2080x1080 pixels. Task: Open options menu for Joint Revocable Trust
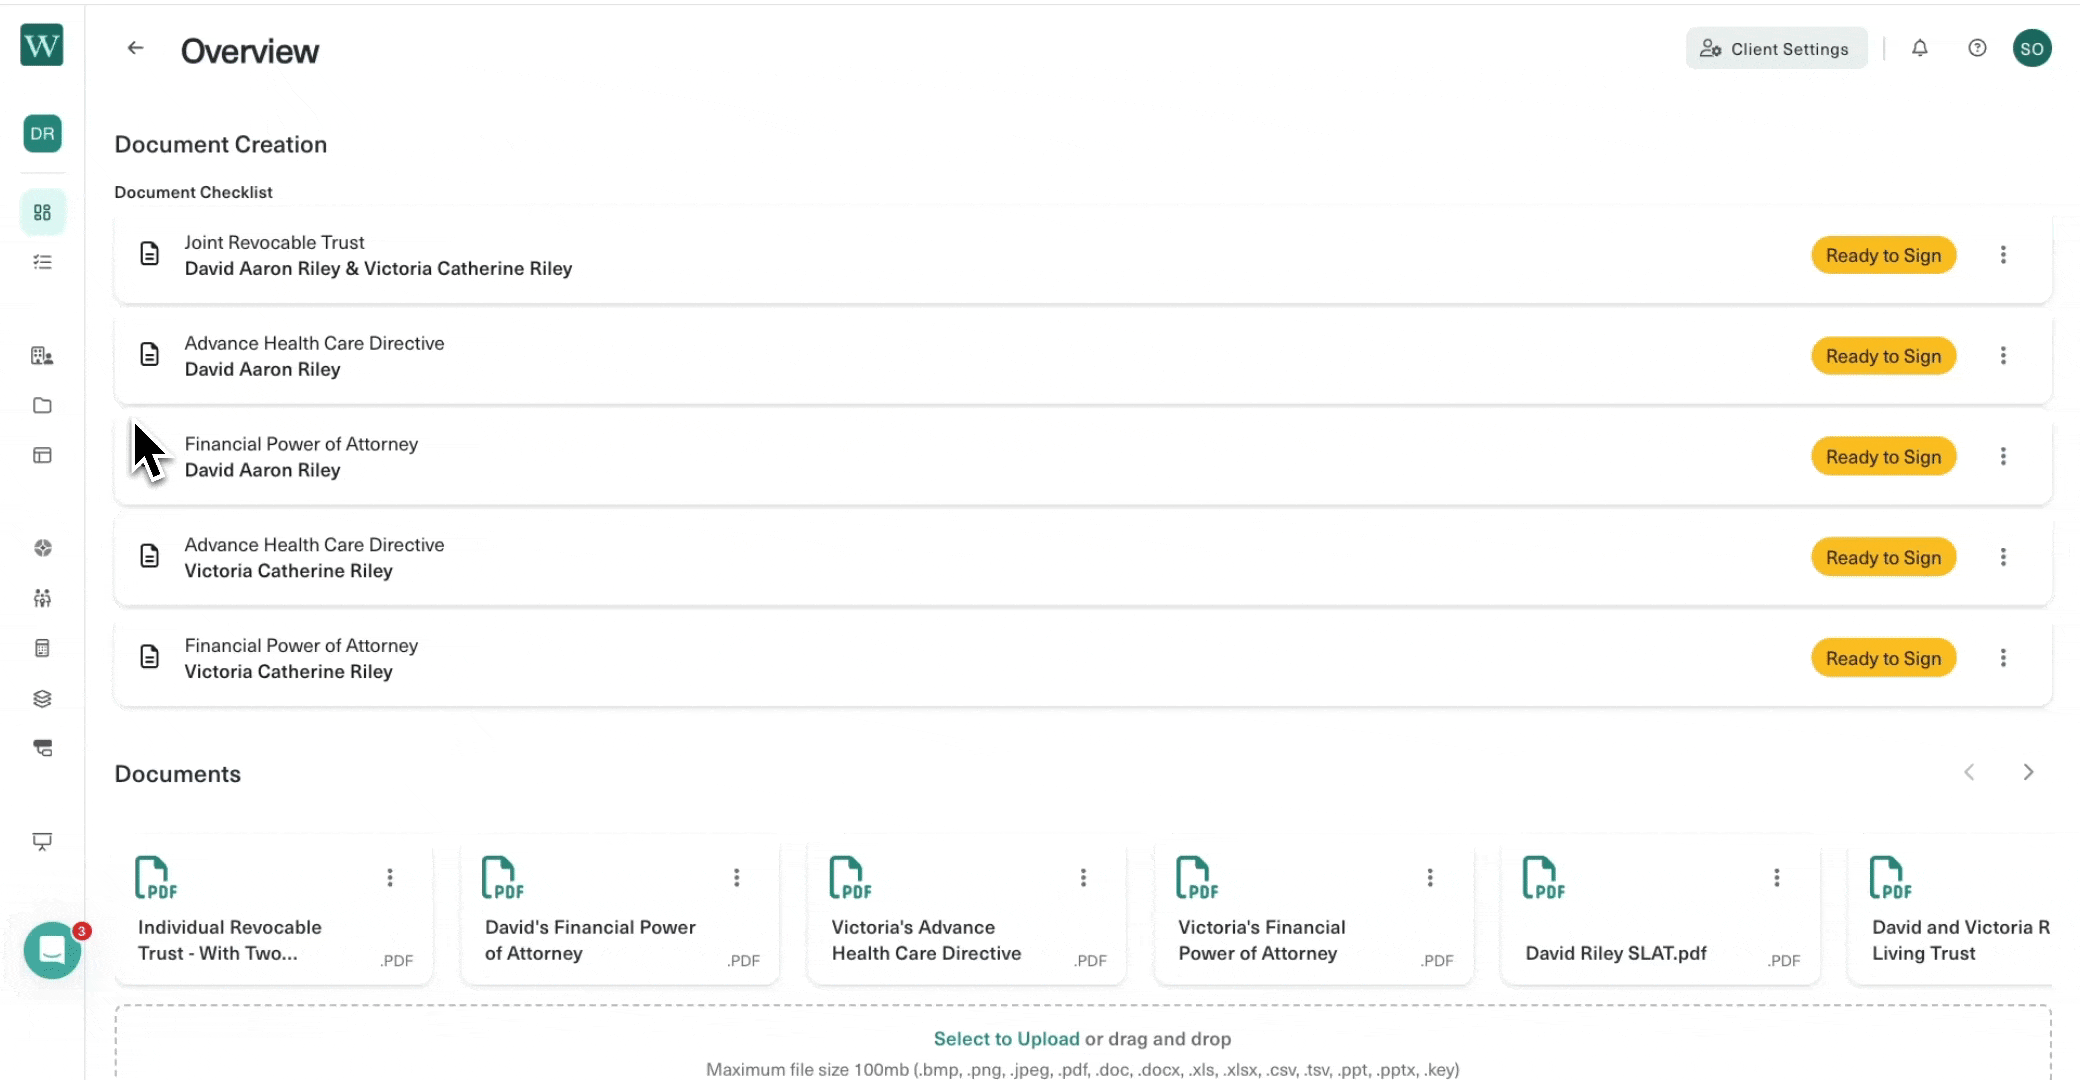tap(2002, 255)
